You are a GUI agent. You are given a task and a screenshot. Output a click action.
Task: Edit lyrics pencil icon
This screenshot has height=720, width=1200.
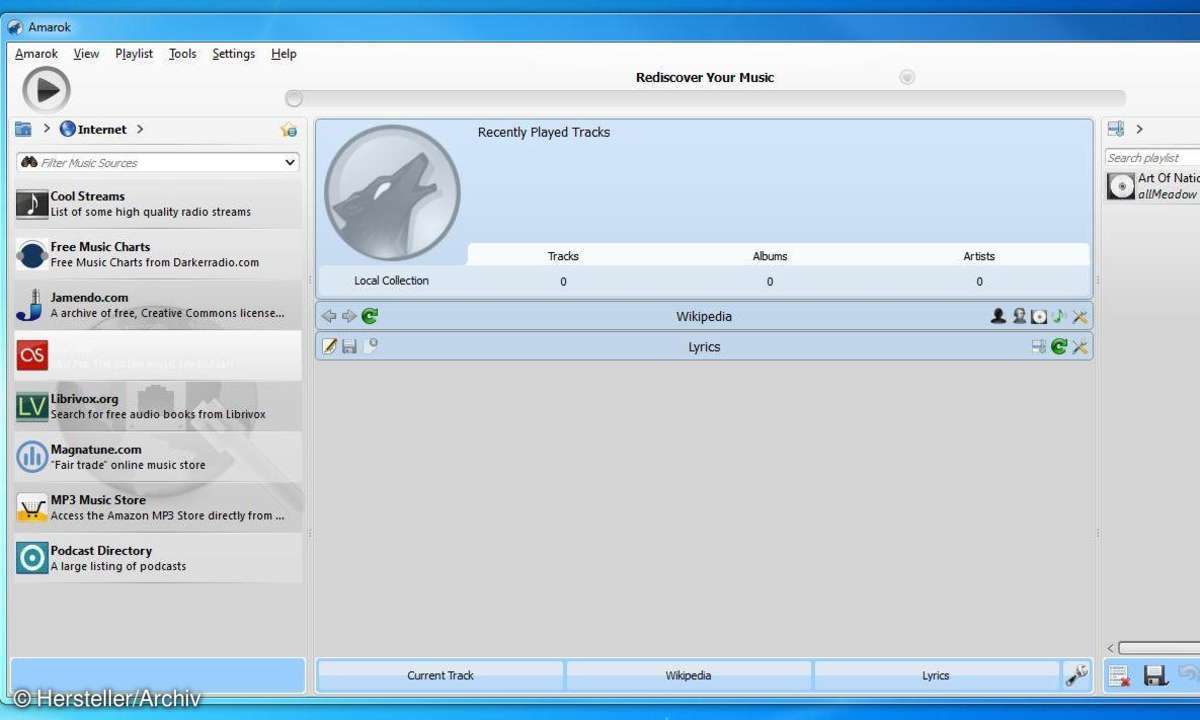pyautogui.click(x=329, y=347)
